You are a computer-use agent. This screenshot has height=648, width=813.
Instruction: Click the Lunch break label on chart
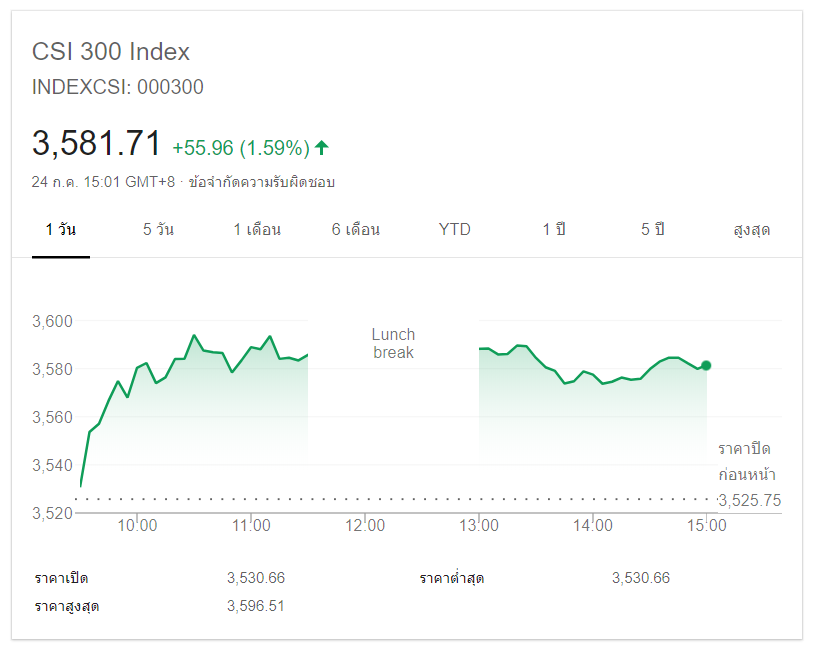(393, 343)
